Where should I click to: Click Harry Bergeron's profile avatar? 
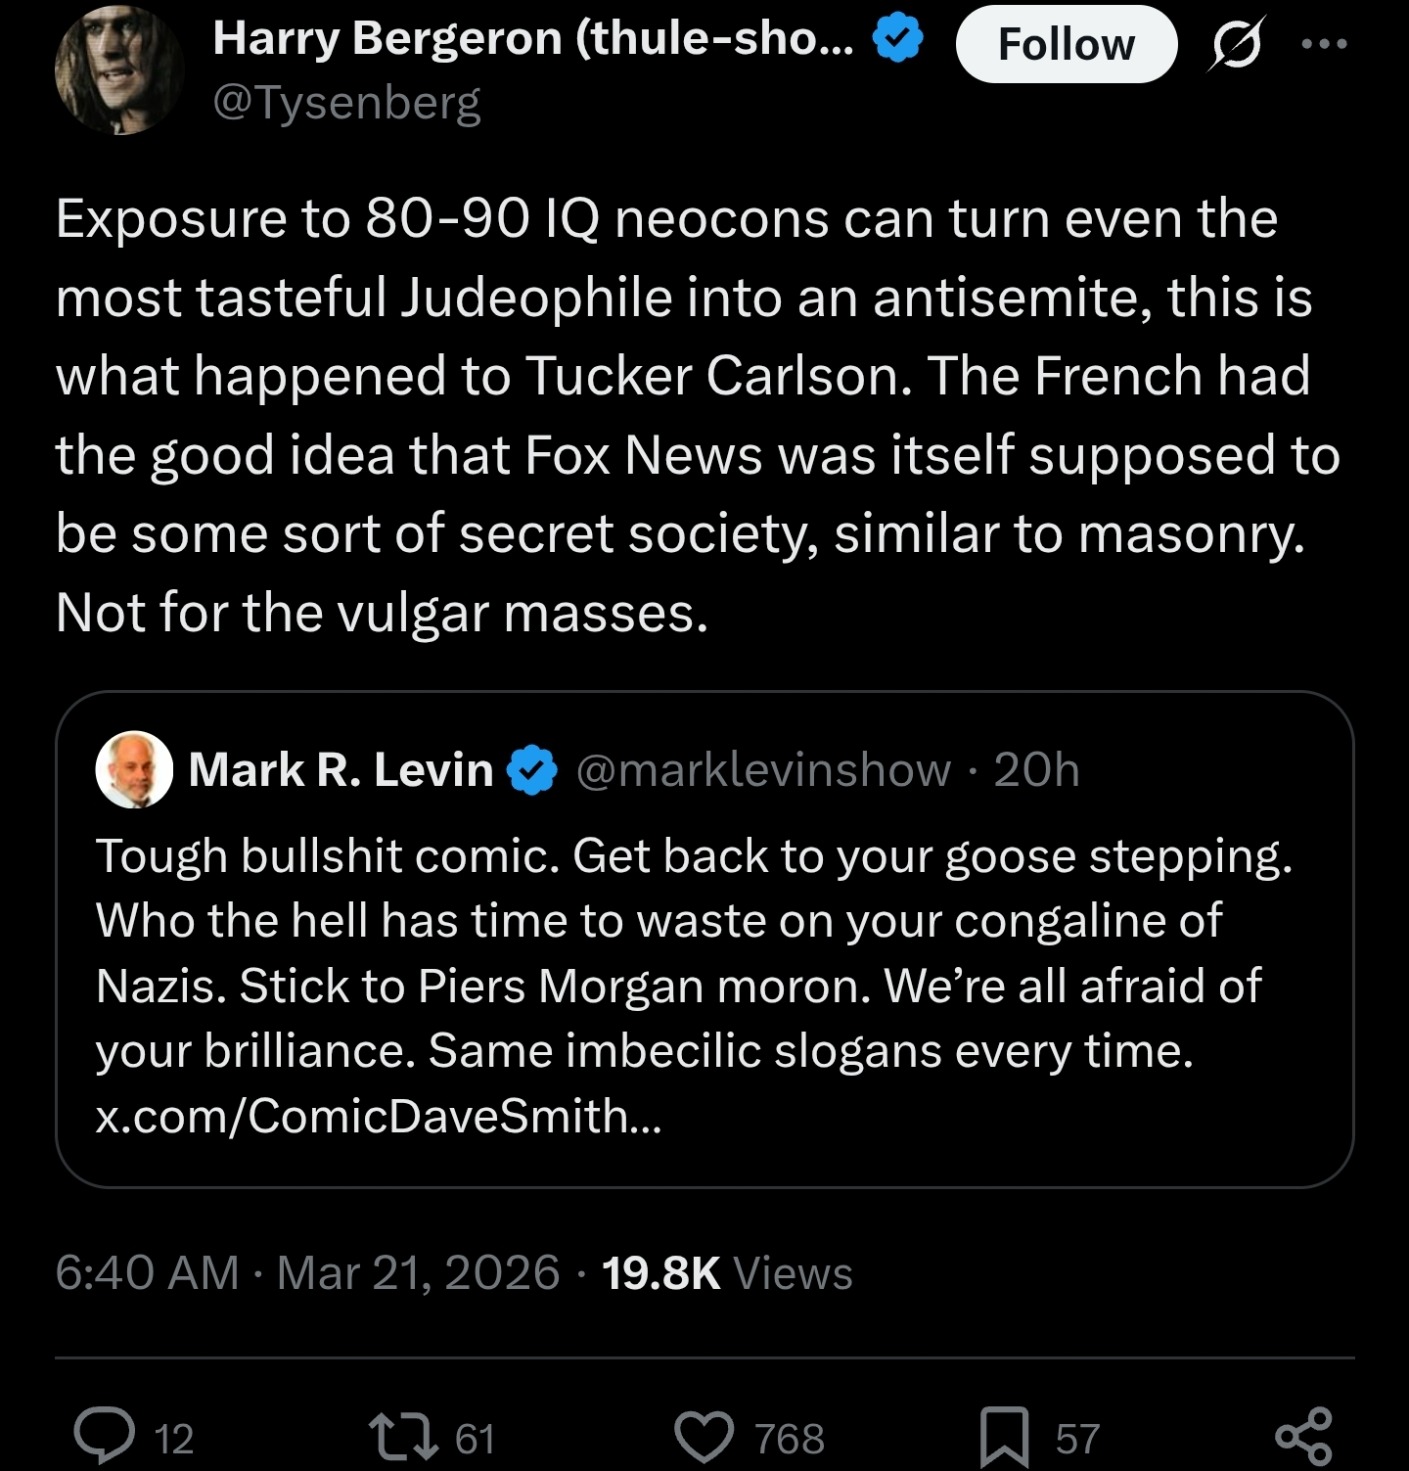[x=118, y=70]
